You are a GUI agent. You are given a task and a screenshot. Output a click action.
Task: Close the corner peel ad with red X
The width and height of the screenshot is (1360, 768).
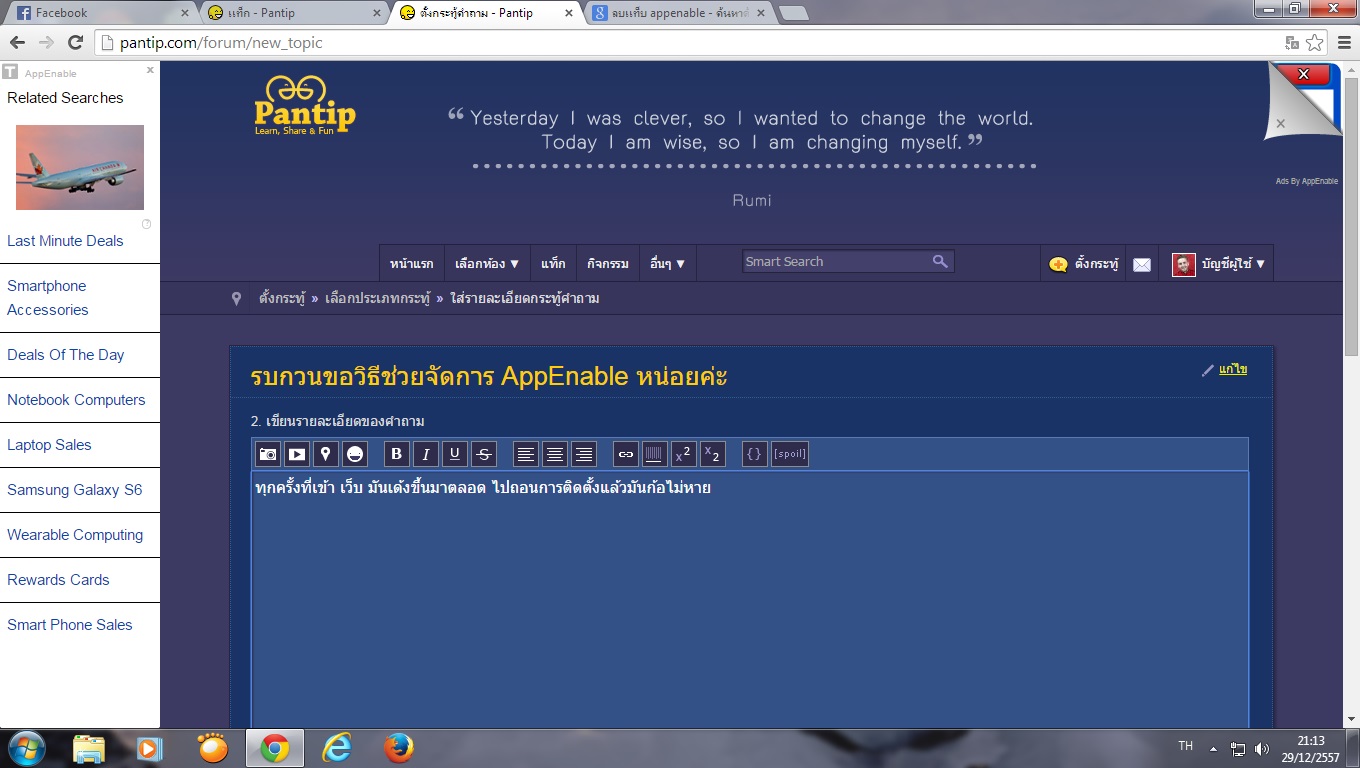tap(1303, 74)
